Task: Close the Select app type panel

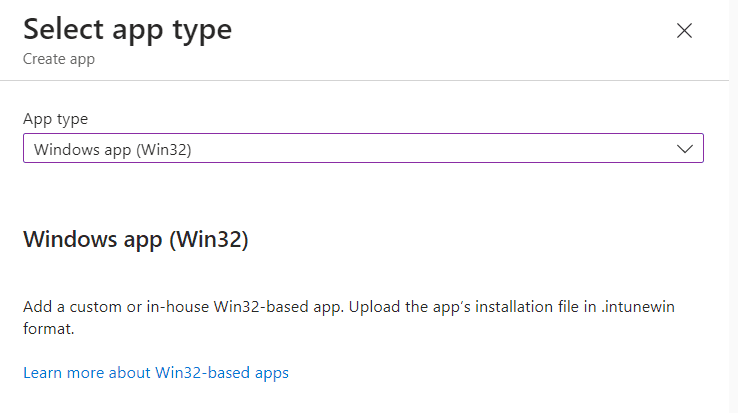Action: (x=685, y=31)
